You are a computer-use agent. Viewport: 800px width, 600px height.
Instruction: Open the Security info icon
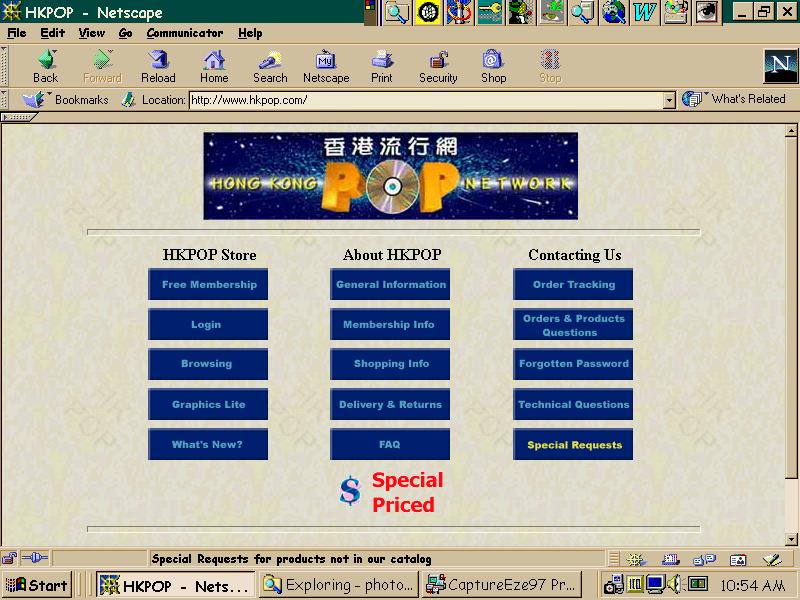click(x=438, y=66)
